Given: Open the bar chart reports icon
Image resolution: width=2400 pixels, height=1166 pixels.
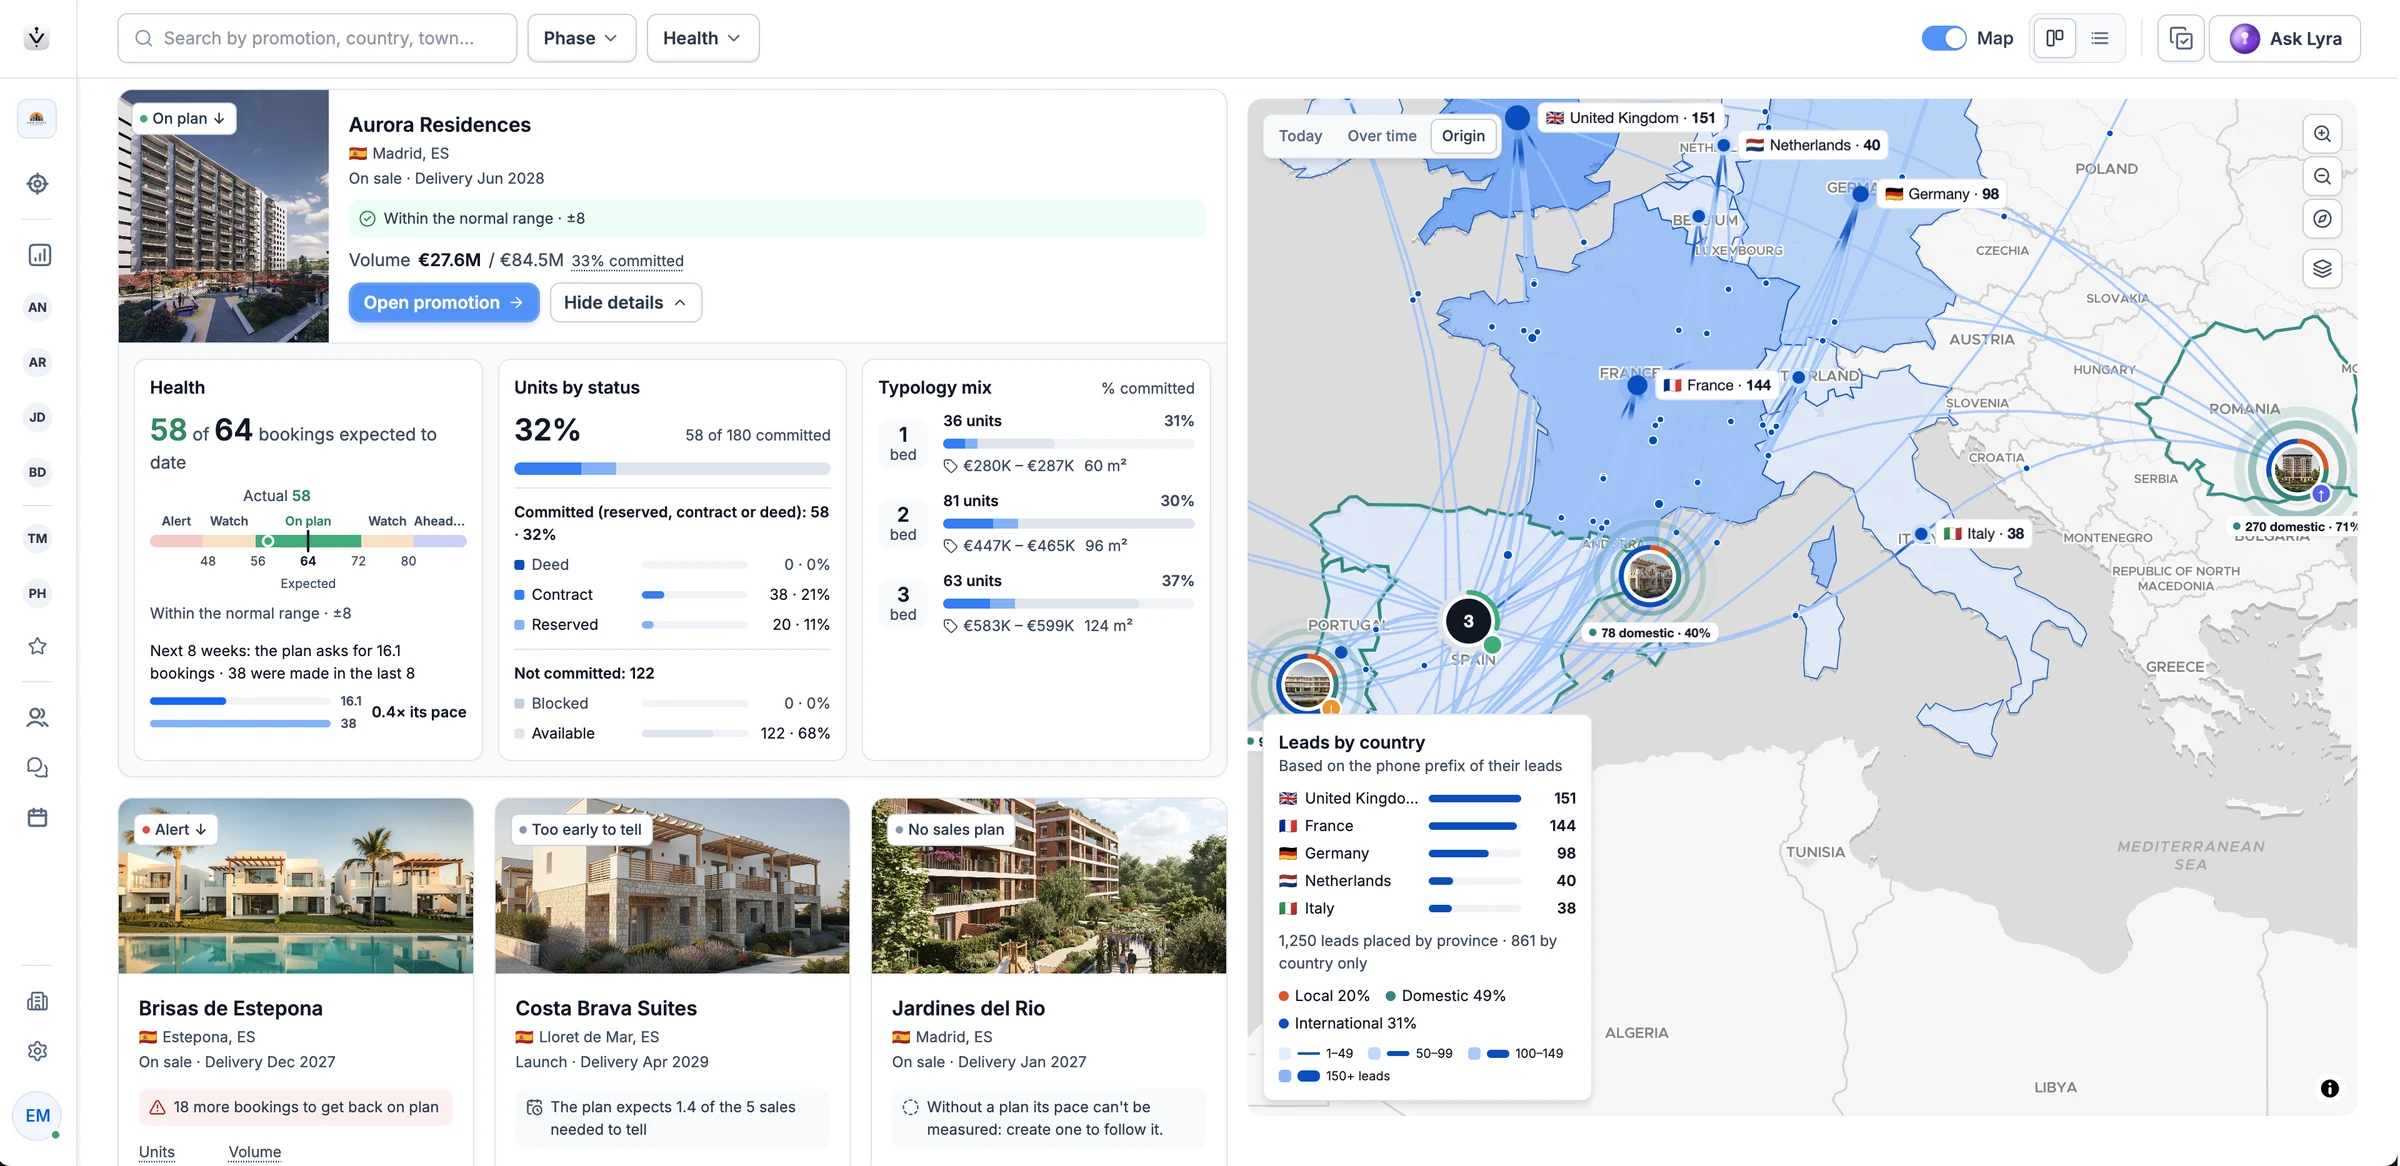Looking at the screenshot, I should [38, 255].
